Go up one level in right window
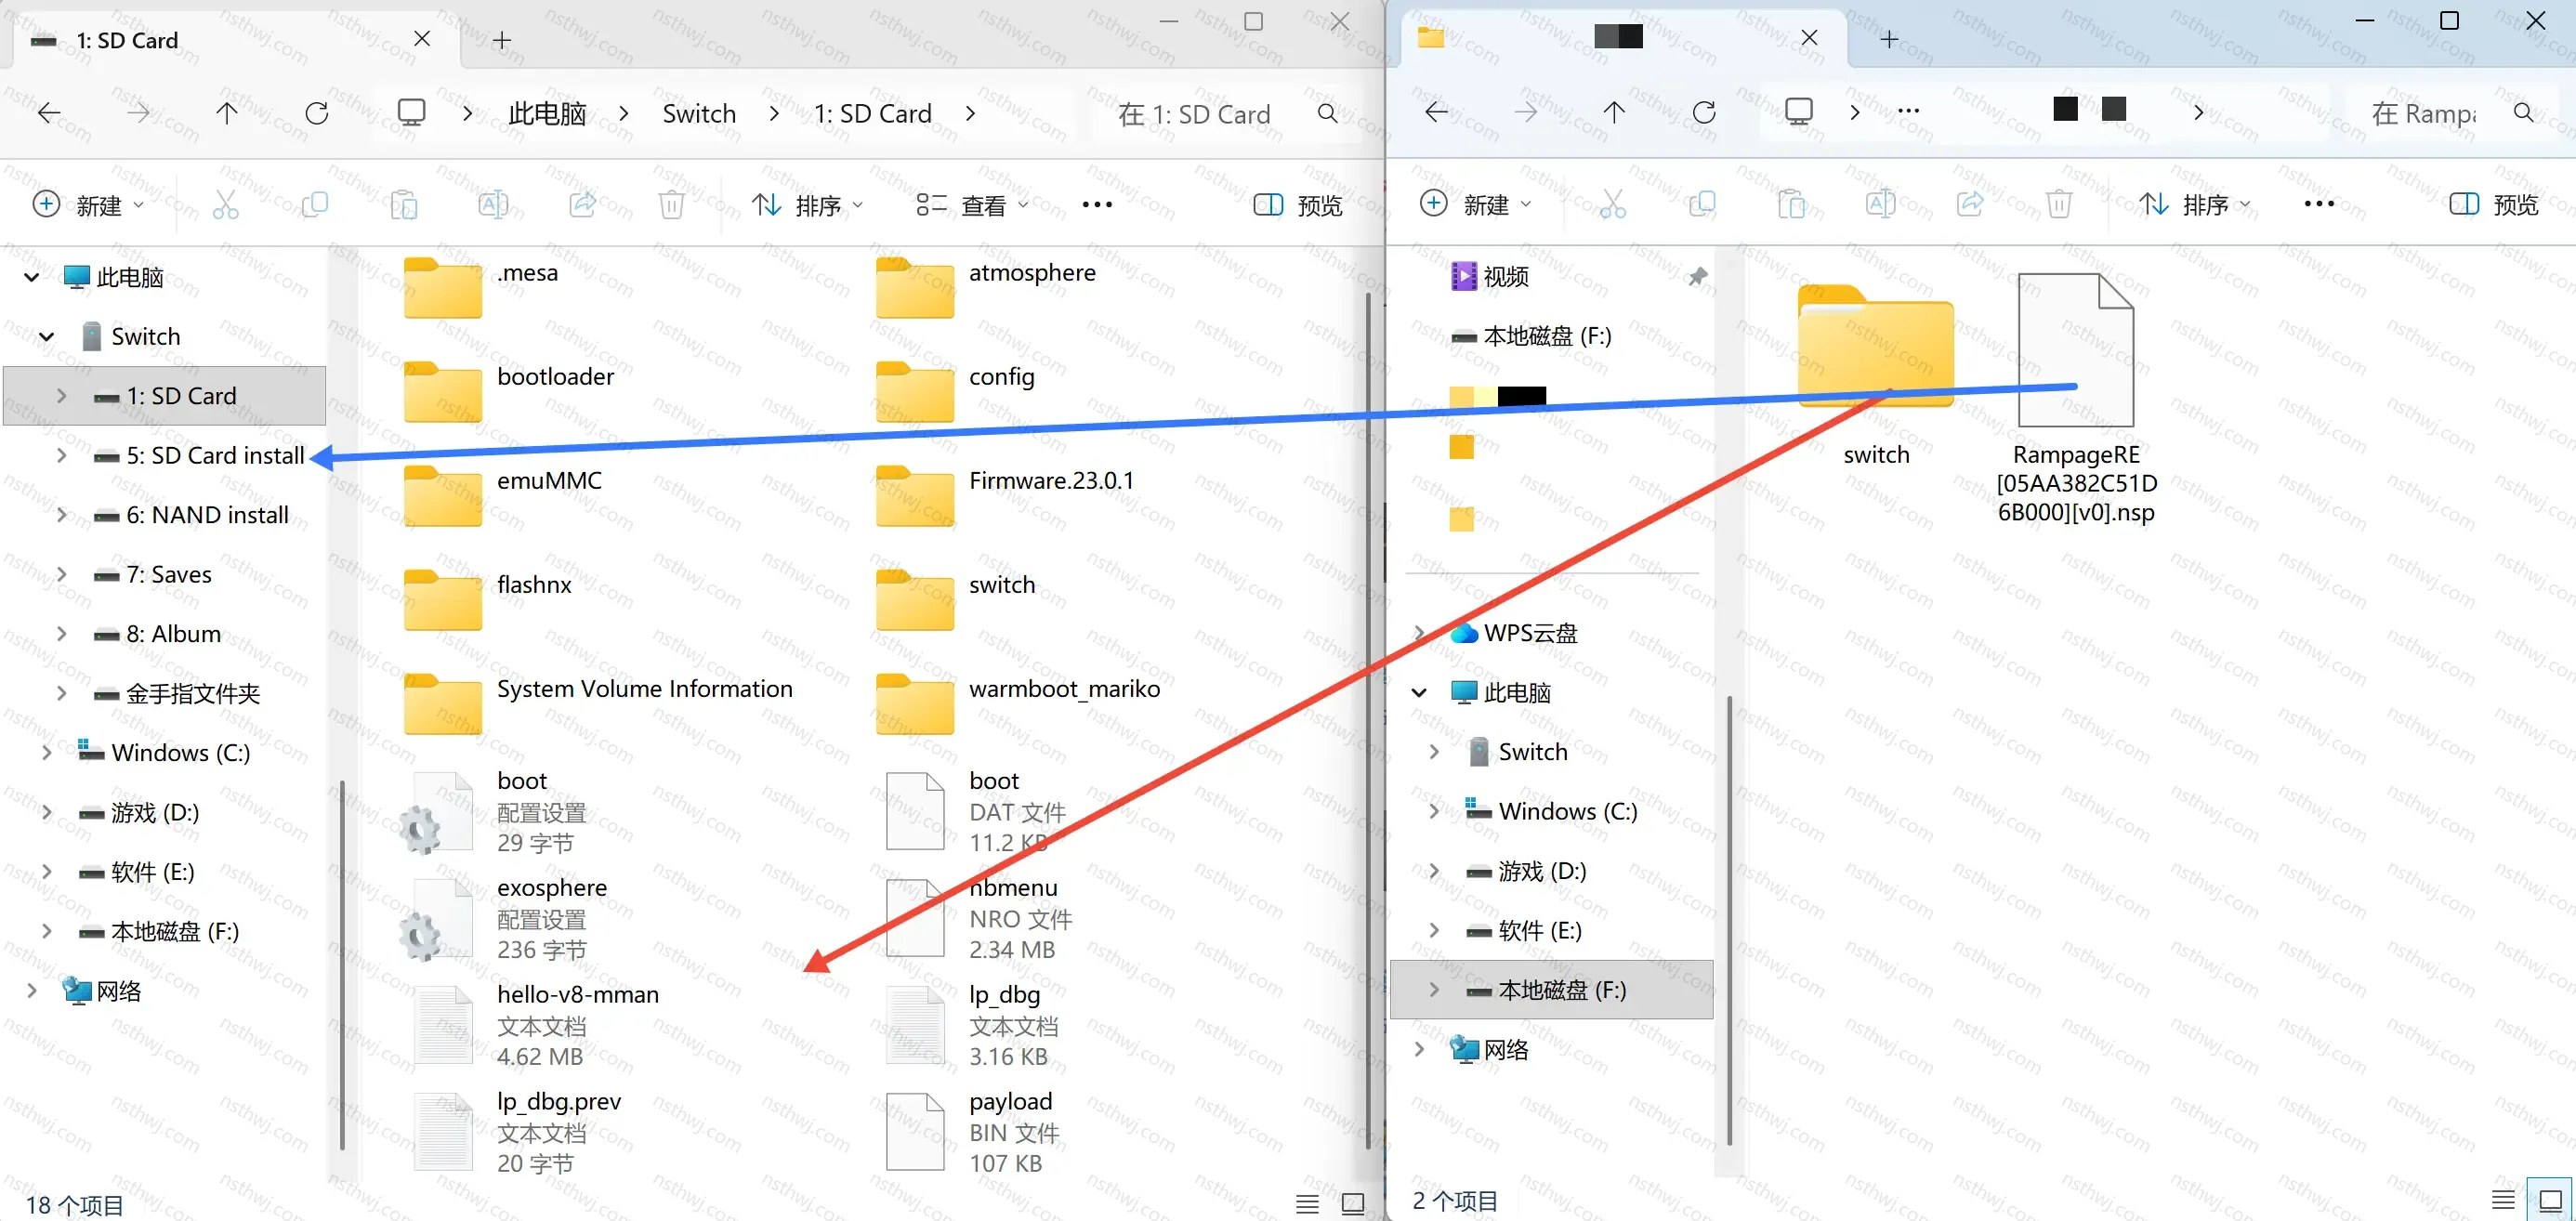 point(1614,112)
